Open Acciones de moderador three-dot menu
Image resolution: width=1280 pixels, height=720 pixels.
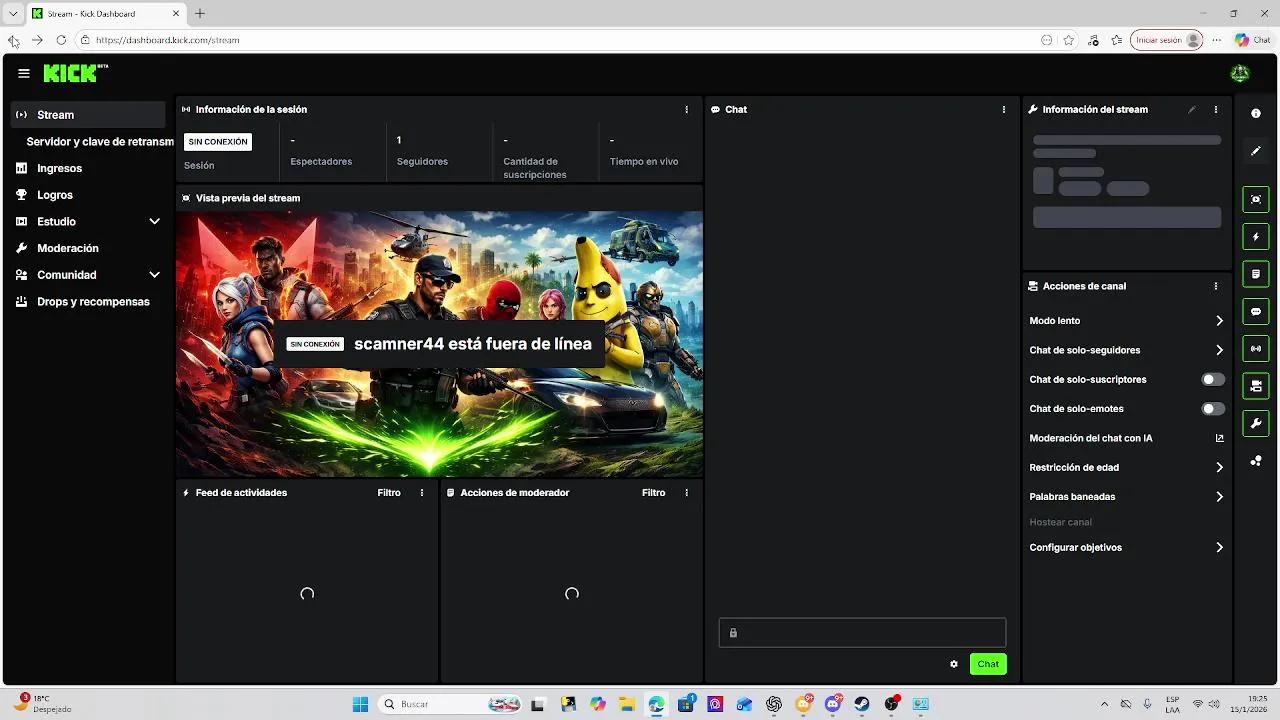(x=686, y=493)
